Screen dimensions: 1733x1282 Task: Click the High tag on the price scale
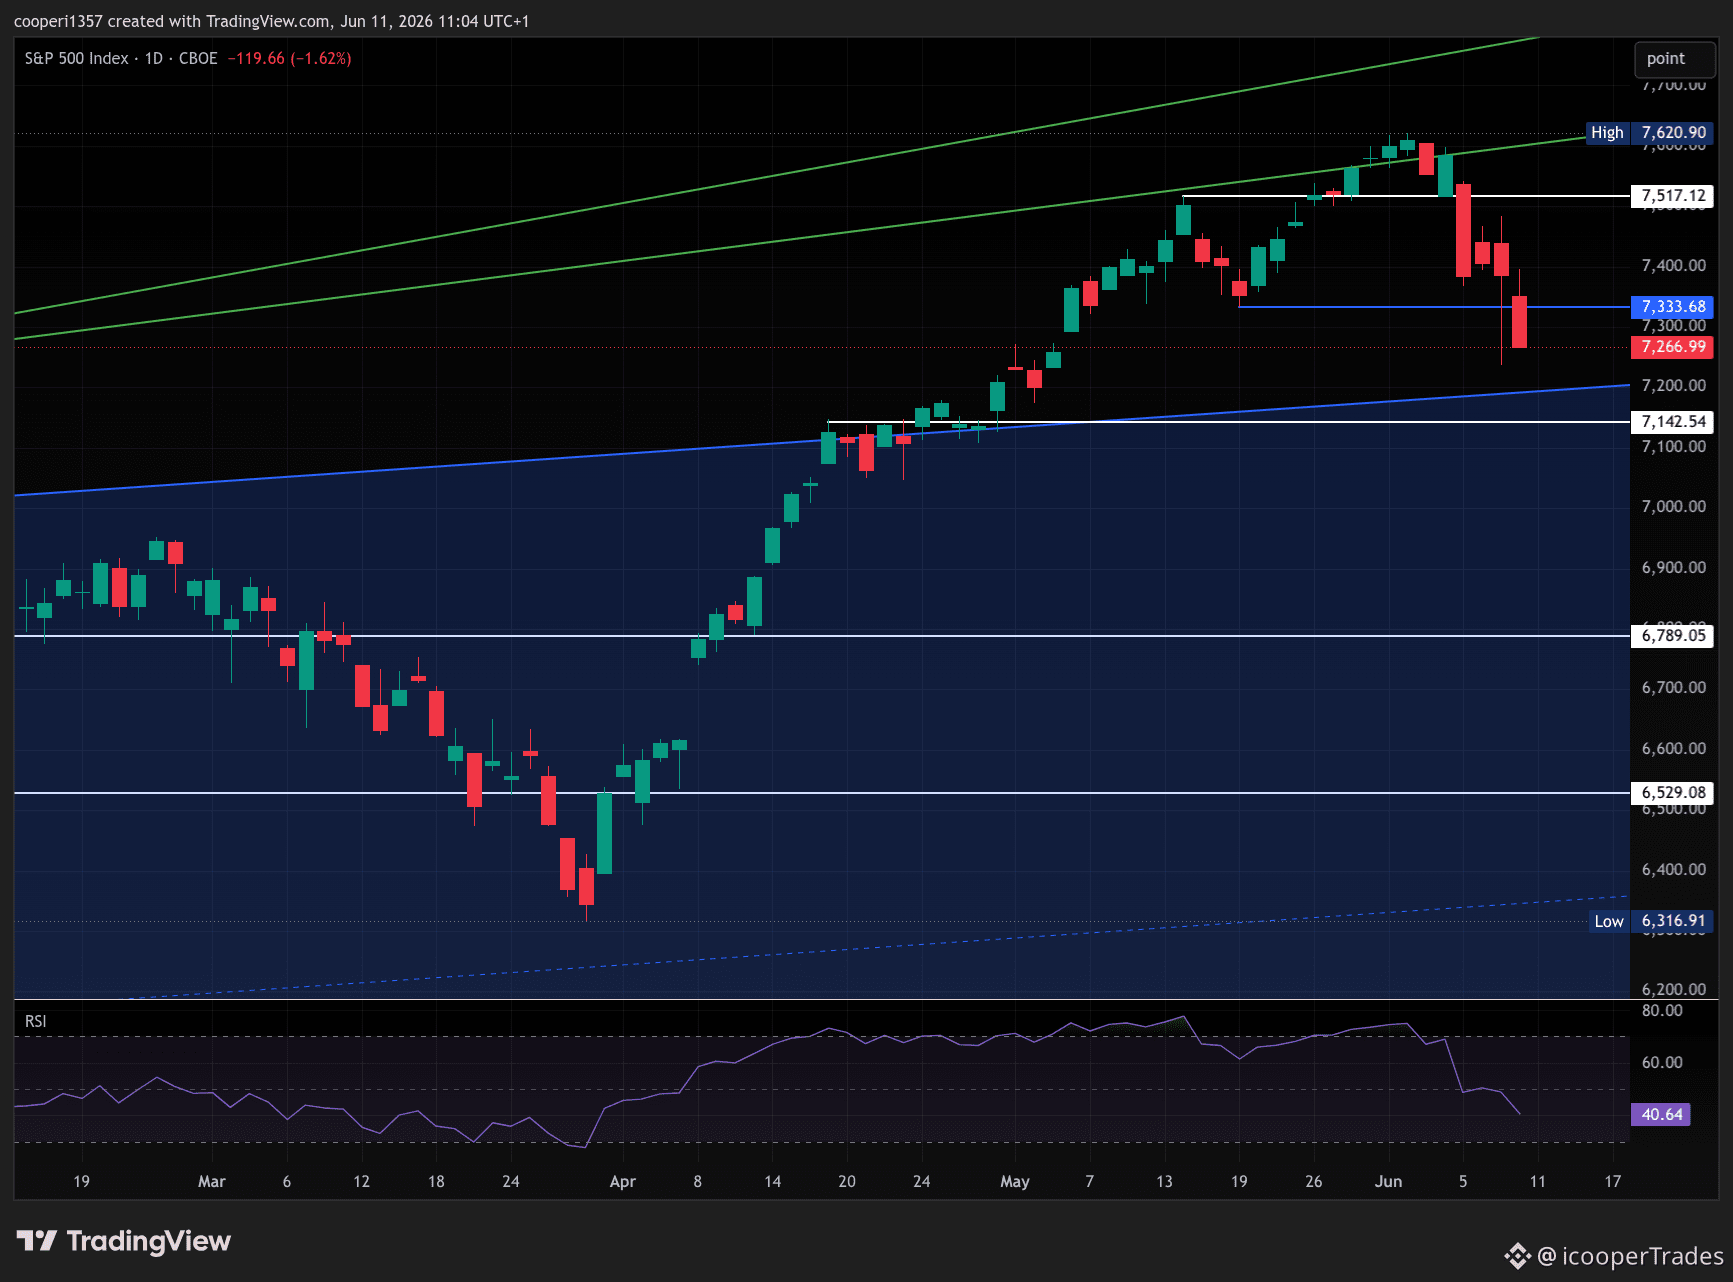pos(1607,133)
